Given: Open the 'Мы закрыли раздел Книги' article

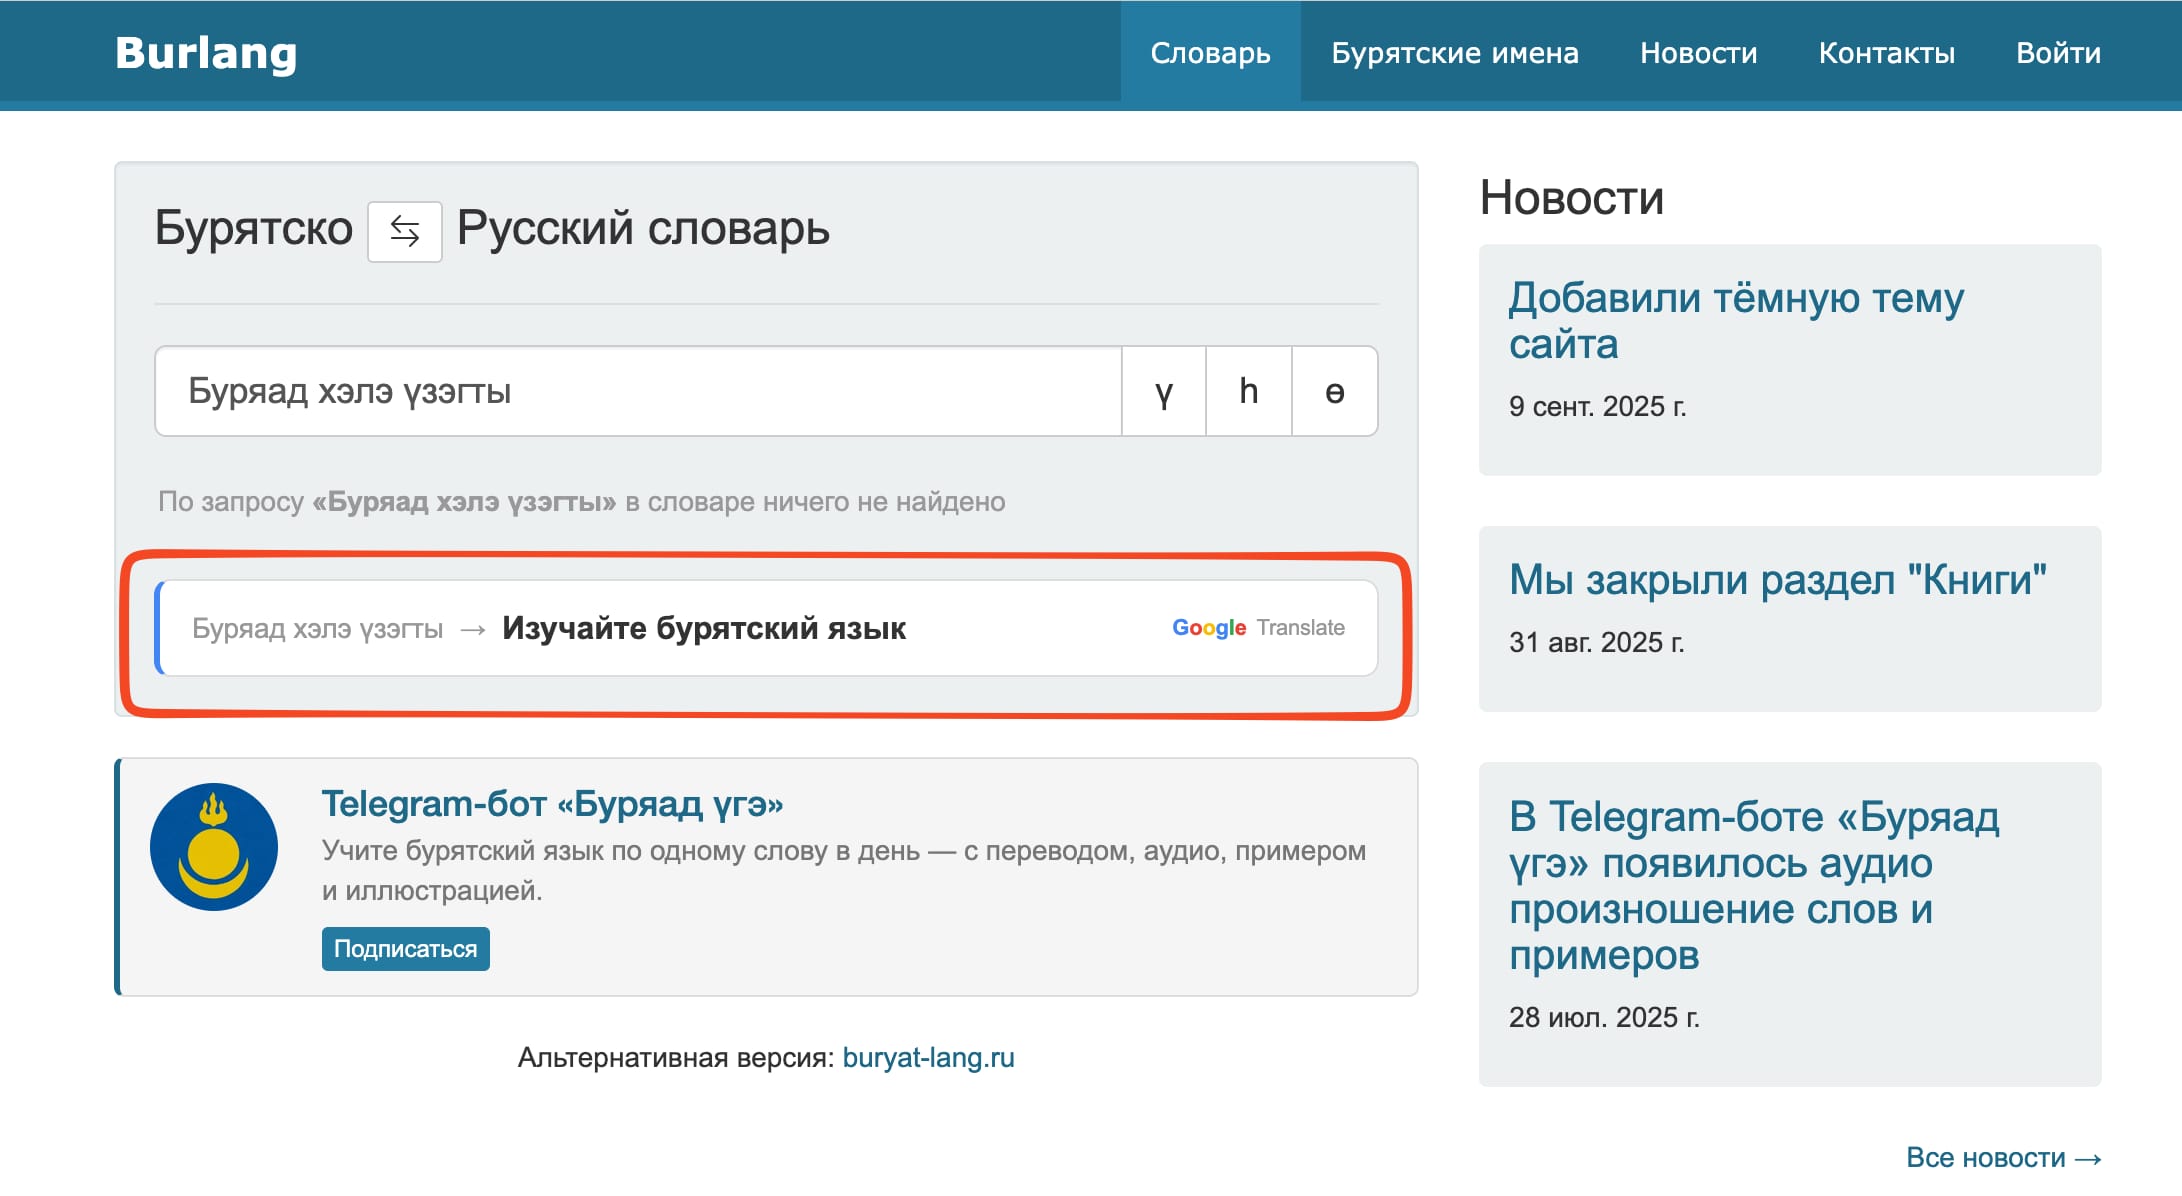Looking at the screenshot, I should click(x=1779, y=575).
